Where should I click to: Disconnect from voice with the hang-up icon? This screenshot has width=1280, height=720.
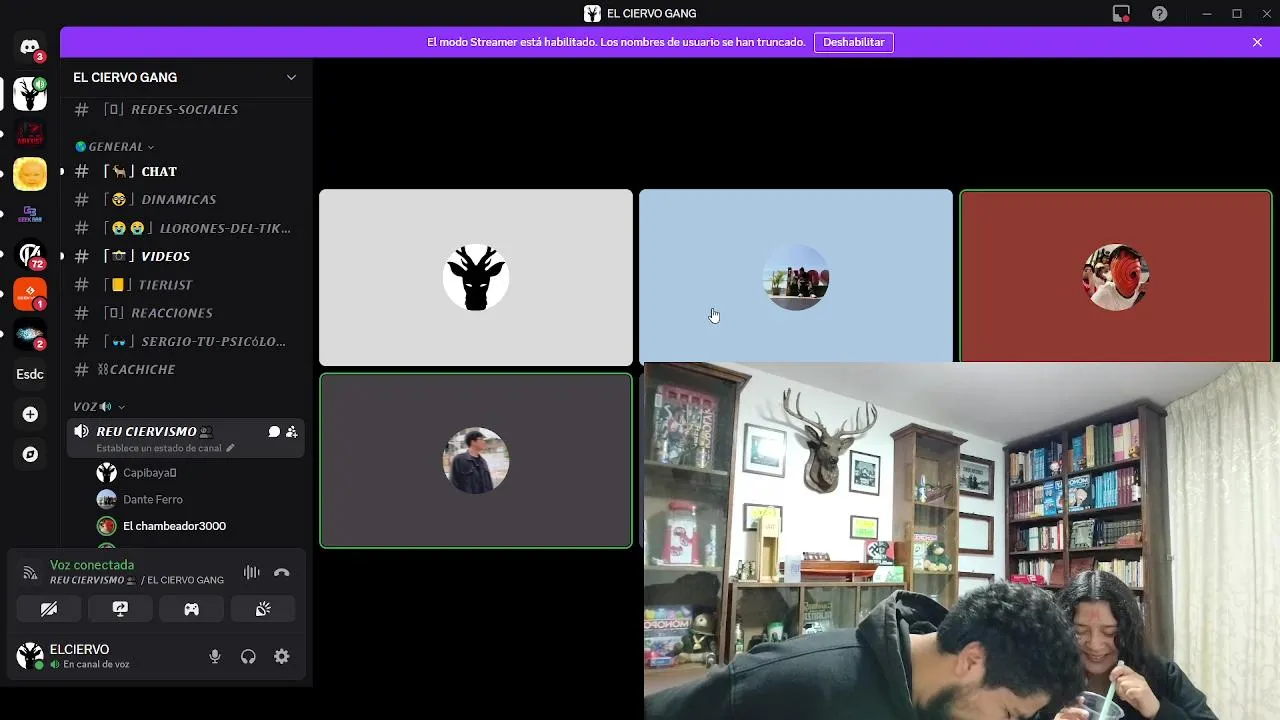[282, 572]
